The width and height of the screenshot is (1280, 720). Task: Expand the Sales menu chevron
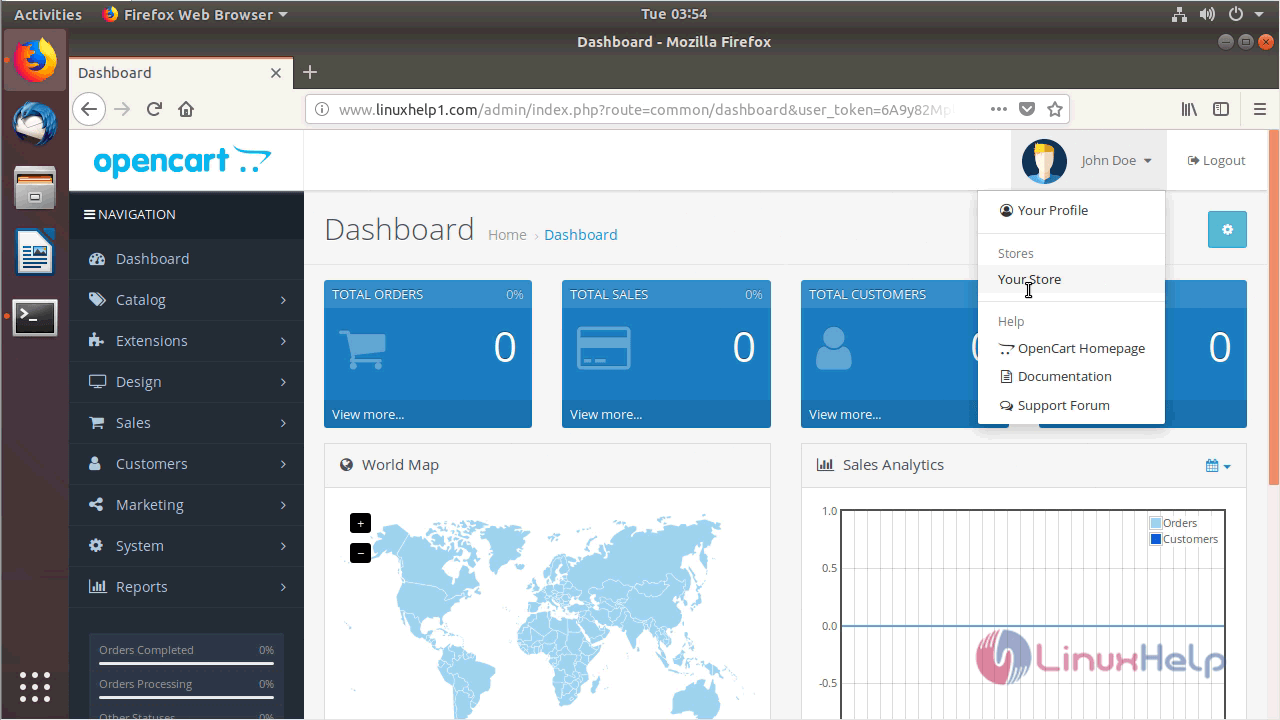pyautogui.click(x=283, y=423)
